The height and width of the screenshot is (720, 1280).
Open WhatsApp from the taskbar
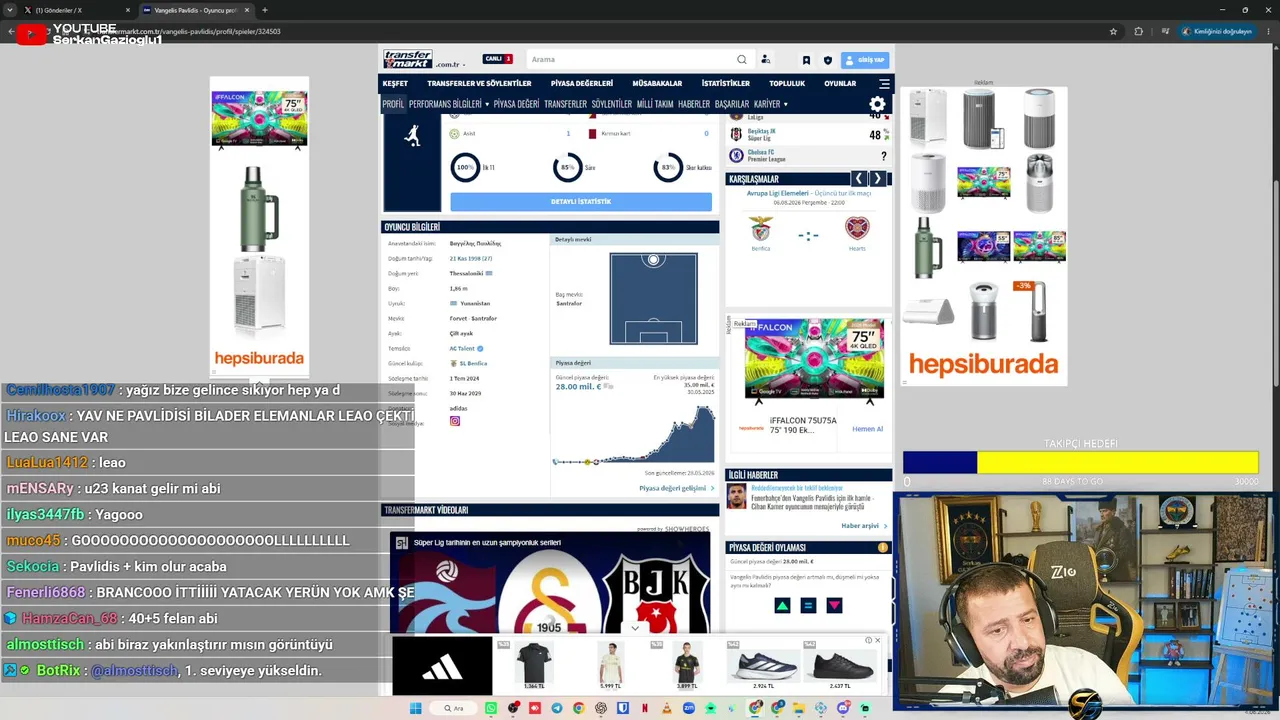[x=491, y=708]
